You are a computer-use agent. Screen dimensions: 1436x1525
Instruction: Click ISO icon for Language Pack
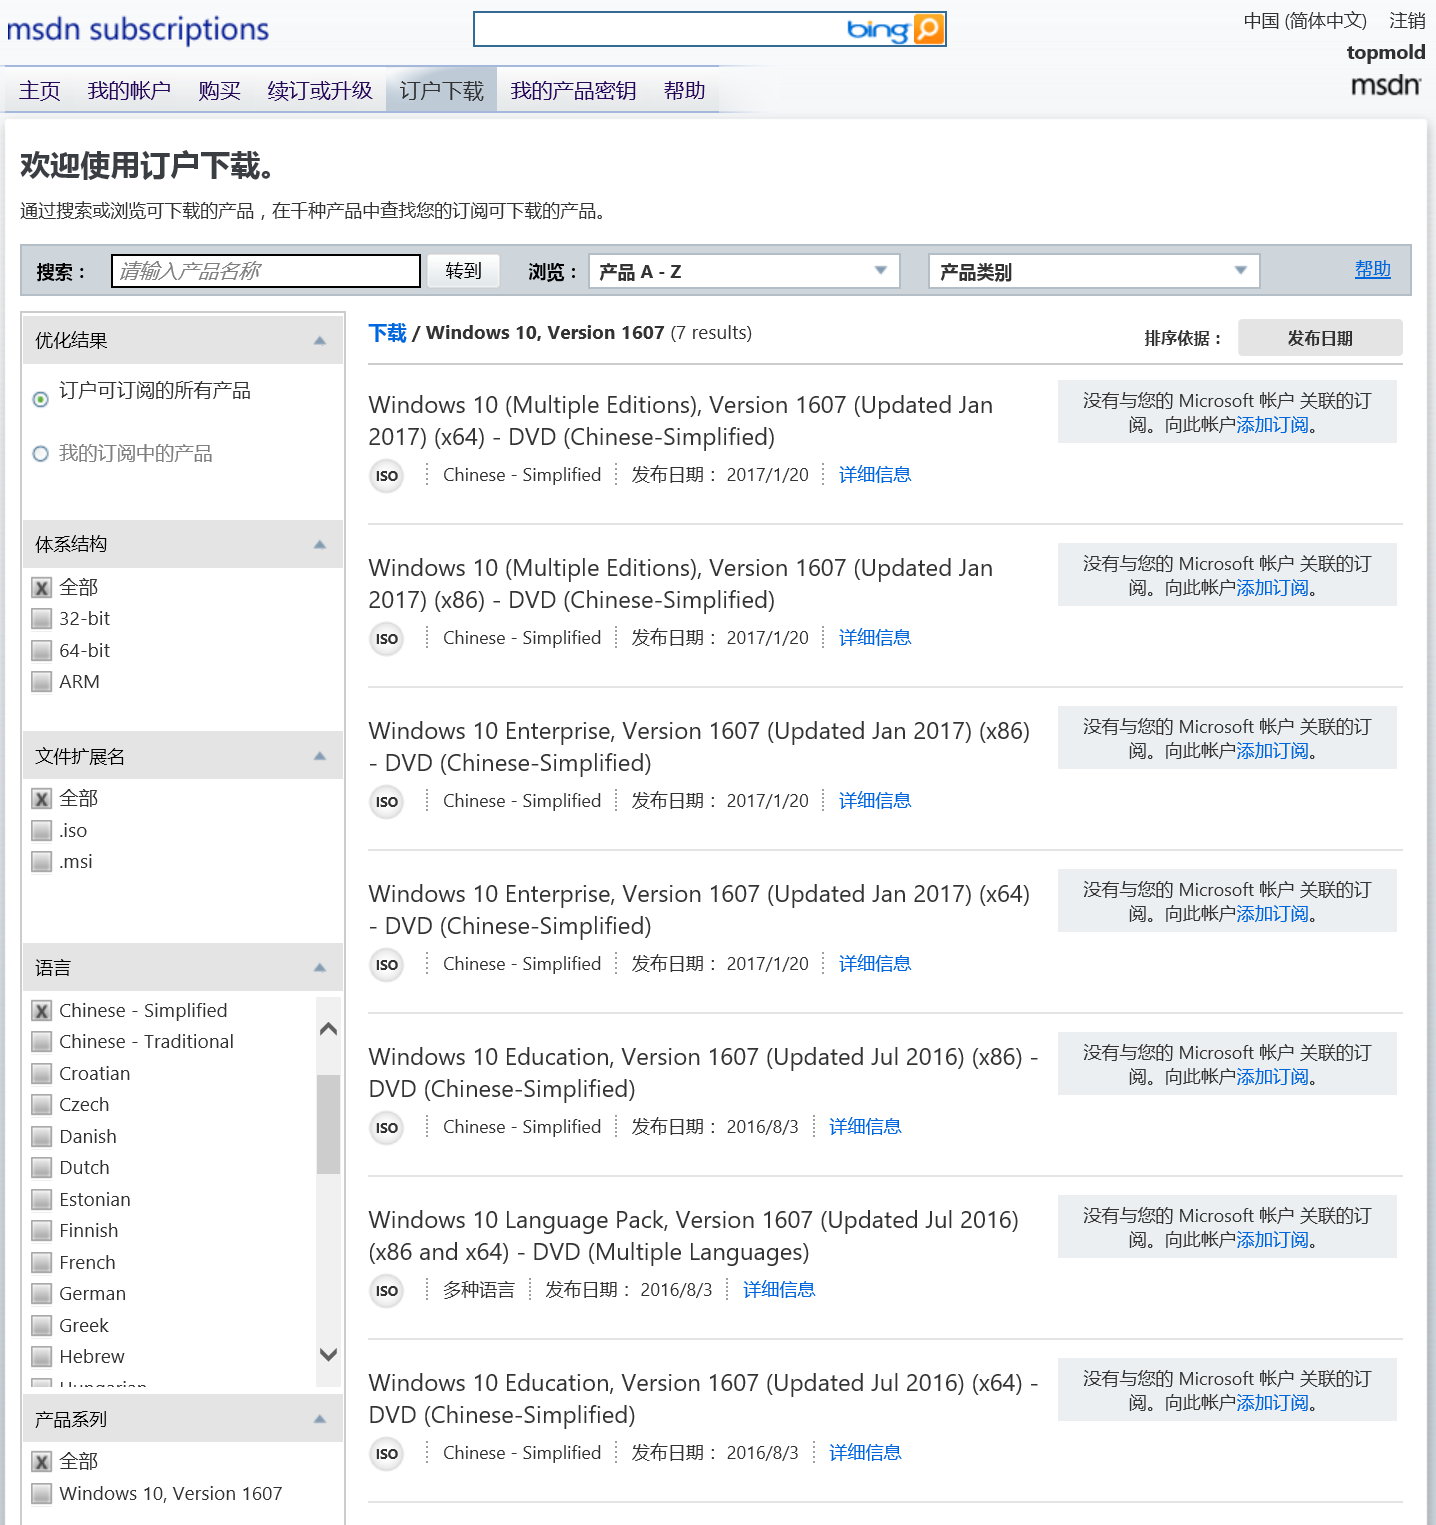coord(387,1291)
